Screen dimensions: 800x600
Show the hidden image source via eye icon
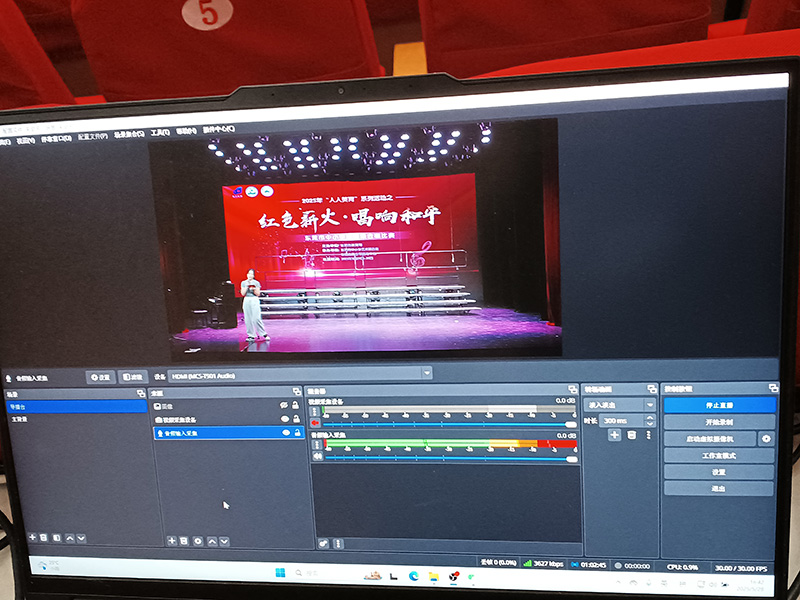[286, 406]
